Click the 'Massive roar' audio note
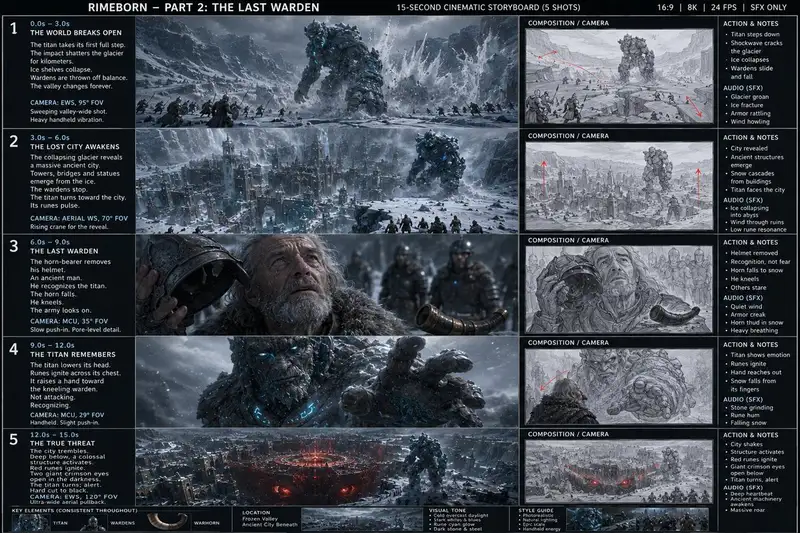Viewport: 800px width, 533px height. (749, 510)
